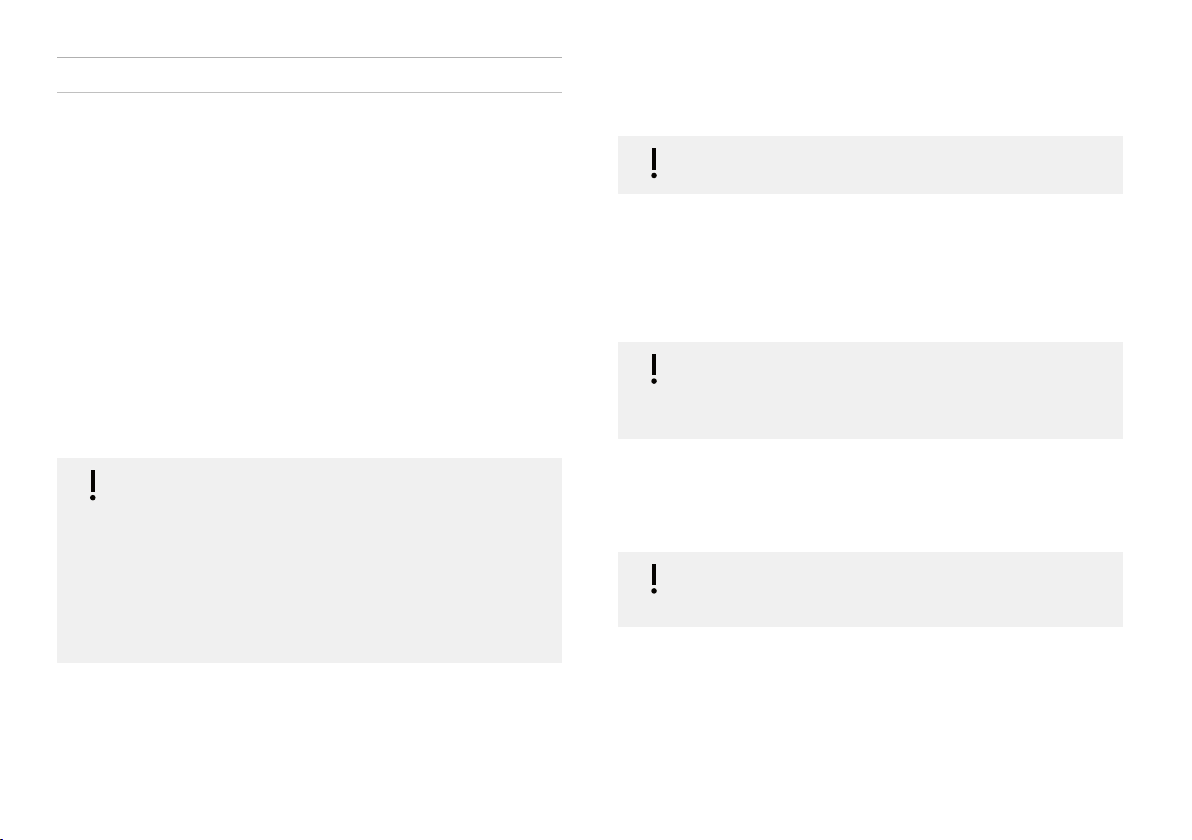Select the exclamation icon in the middle right-column notice

654,369
